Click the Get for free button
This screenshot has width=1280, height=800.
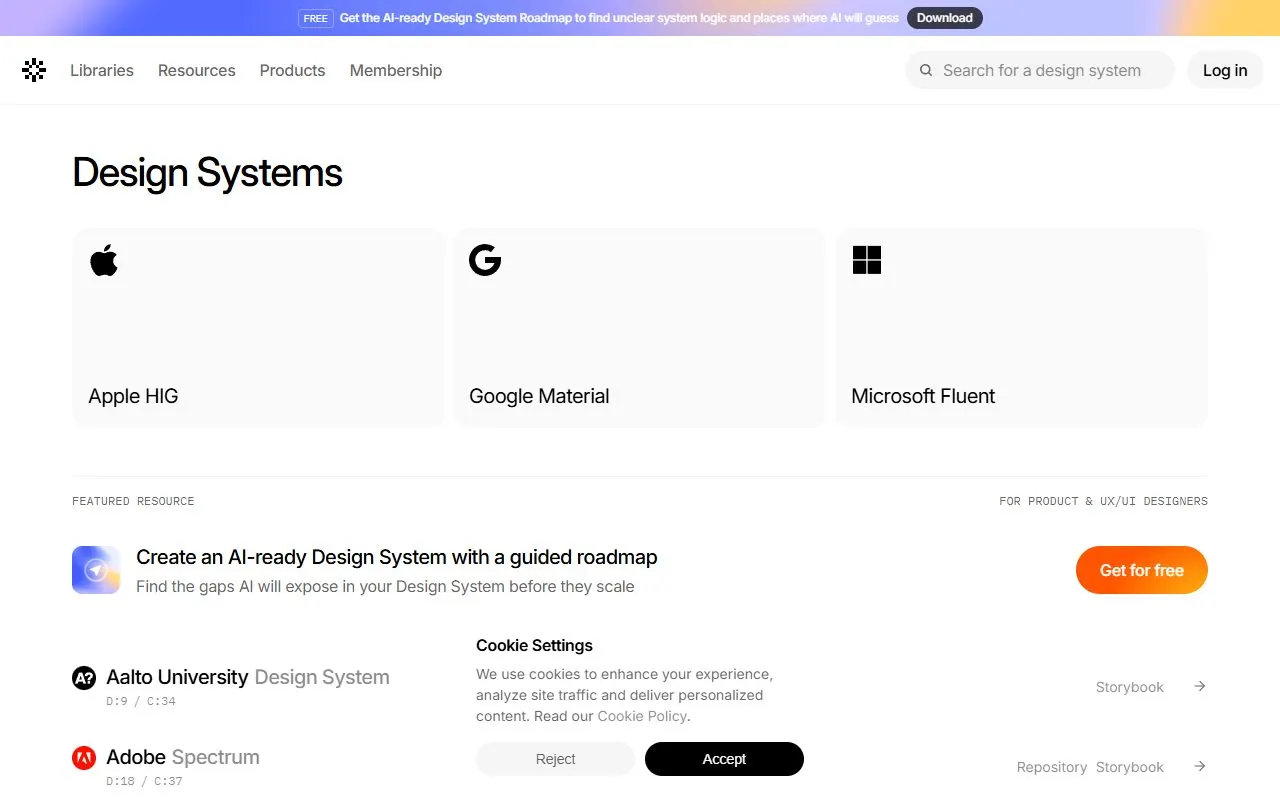coord(1142,570)
